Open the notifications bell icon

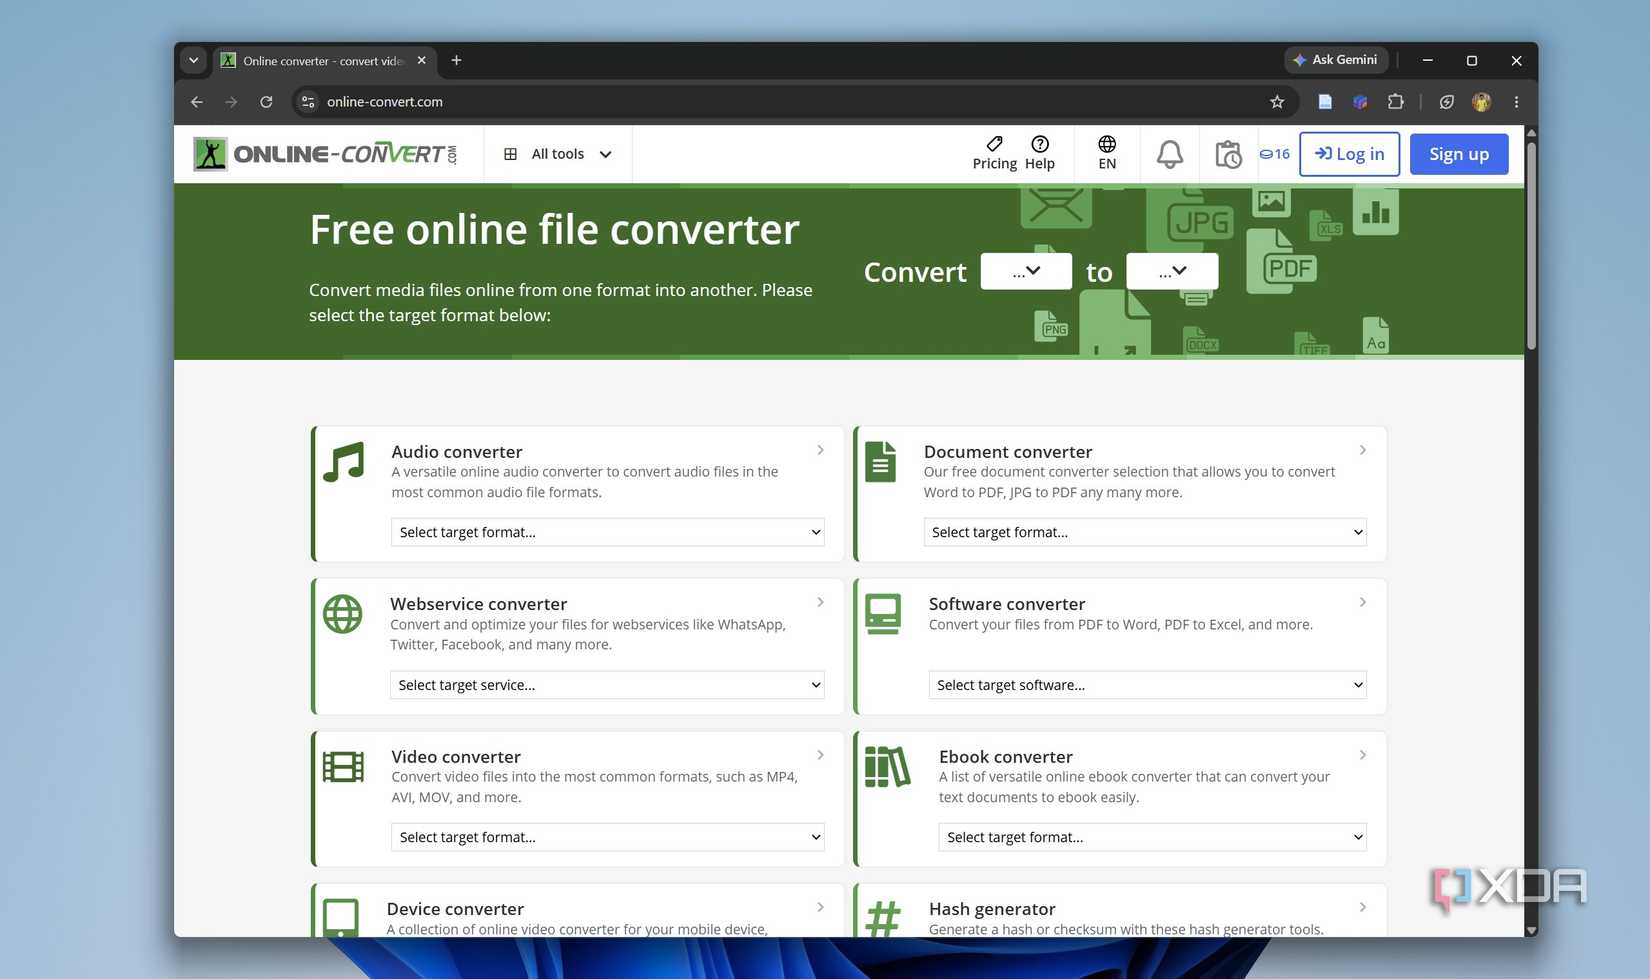tap(1170, 154)
